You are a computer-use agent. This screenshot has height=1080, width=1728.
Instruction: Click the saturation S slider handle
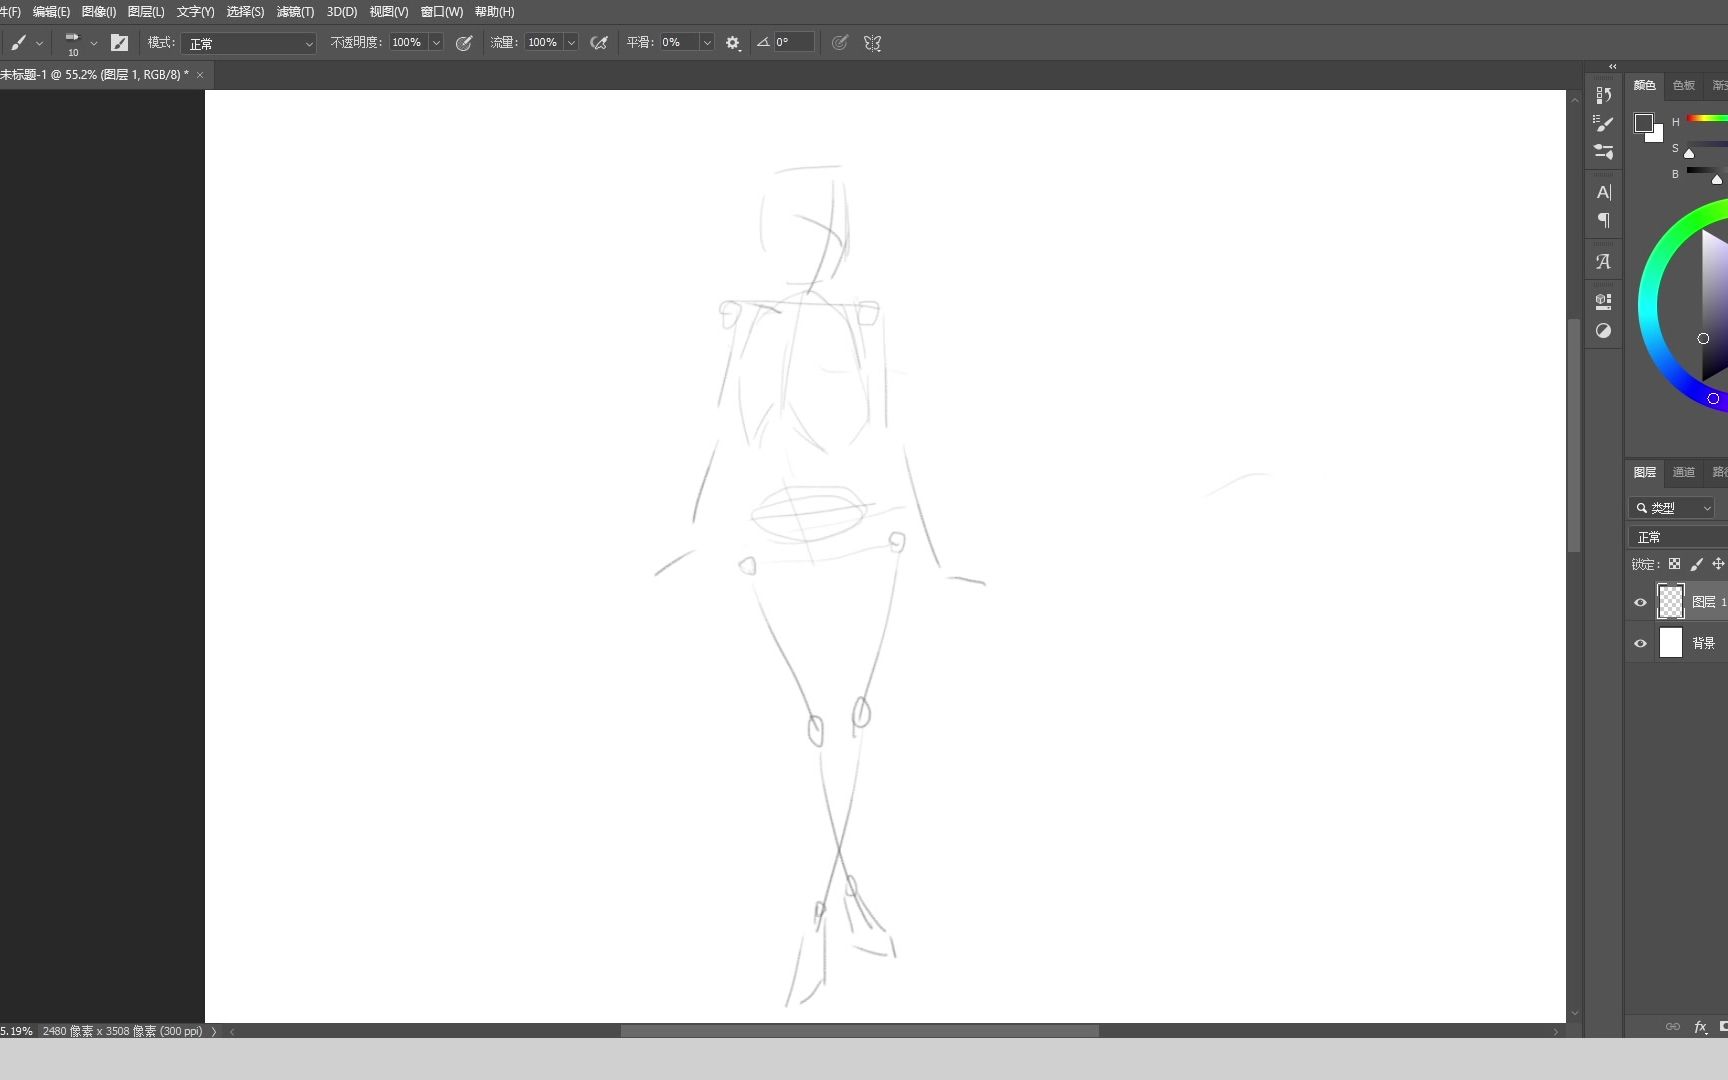click(x=1689, y=153)
